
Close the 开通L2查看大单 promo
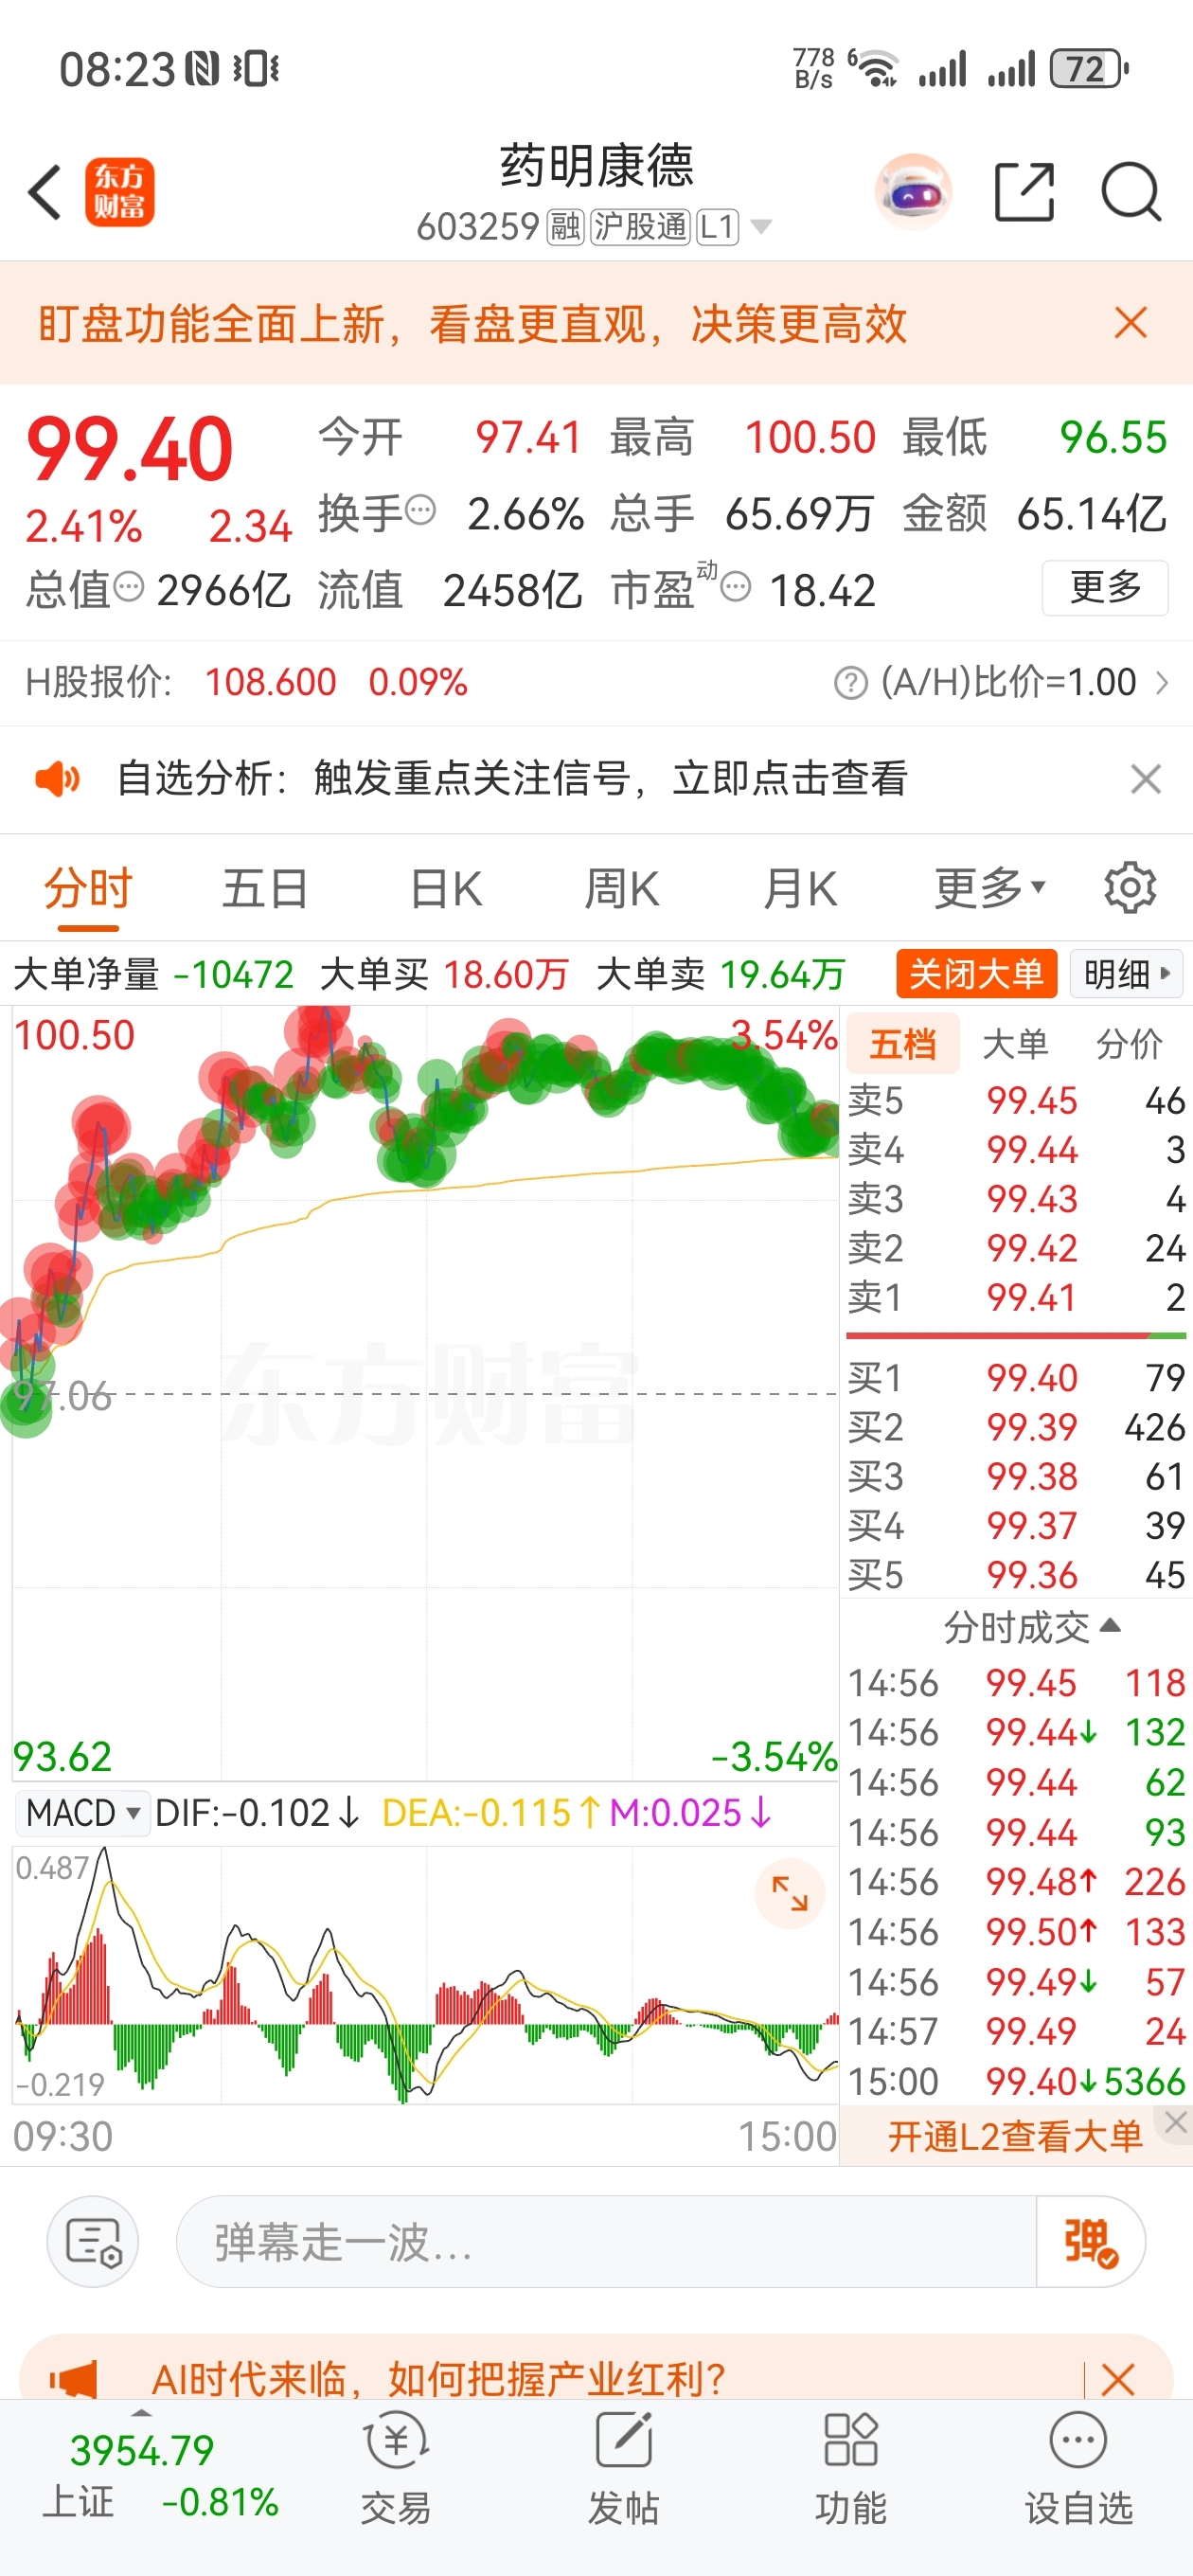click(1175, 2122)
